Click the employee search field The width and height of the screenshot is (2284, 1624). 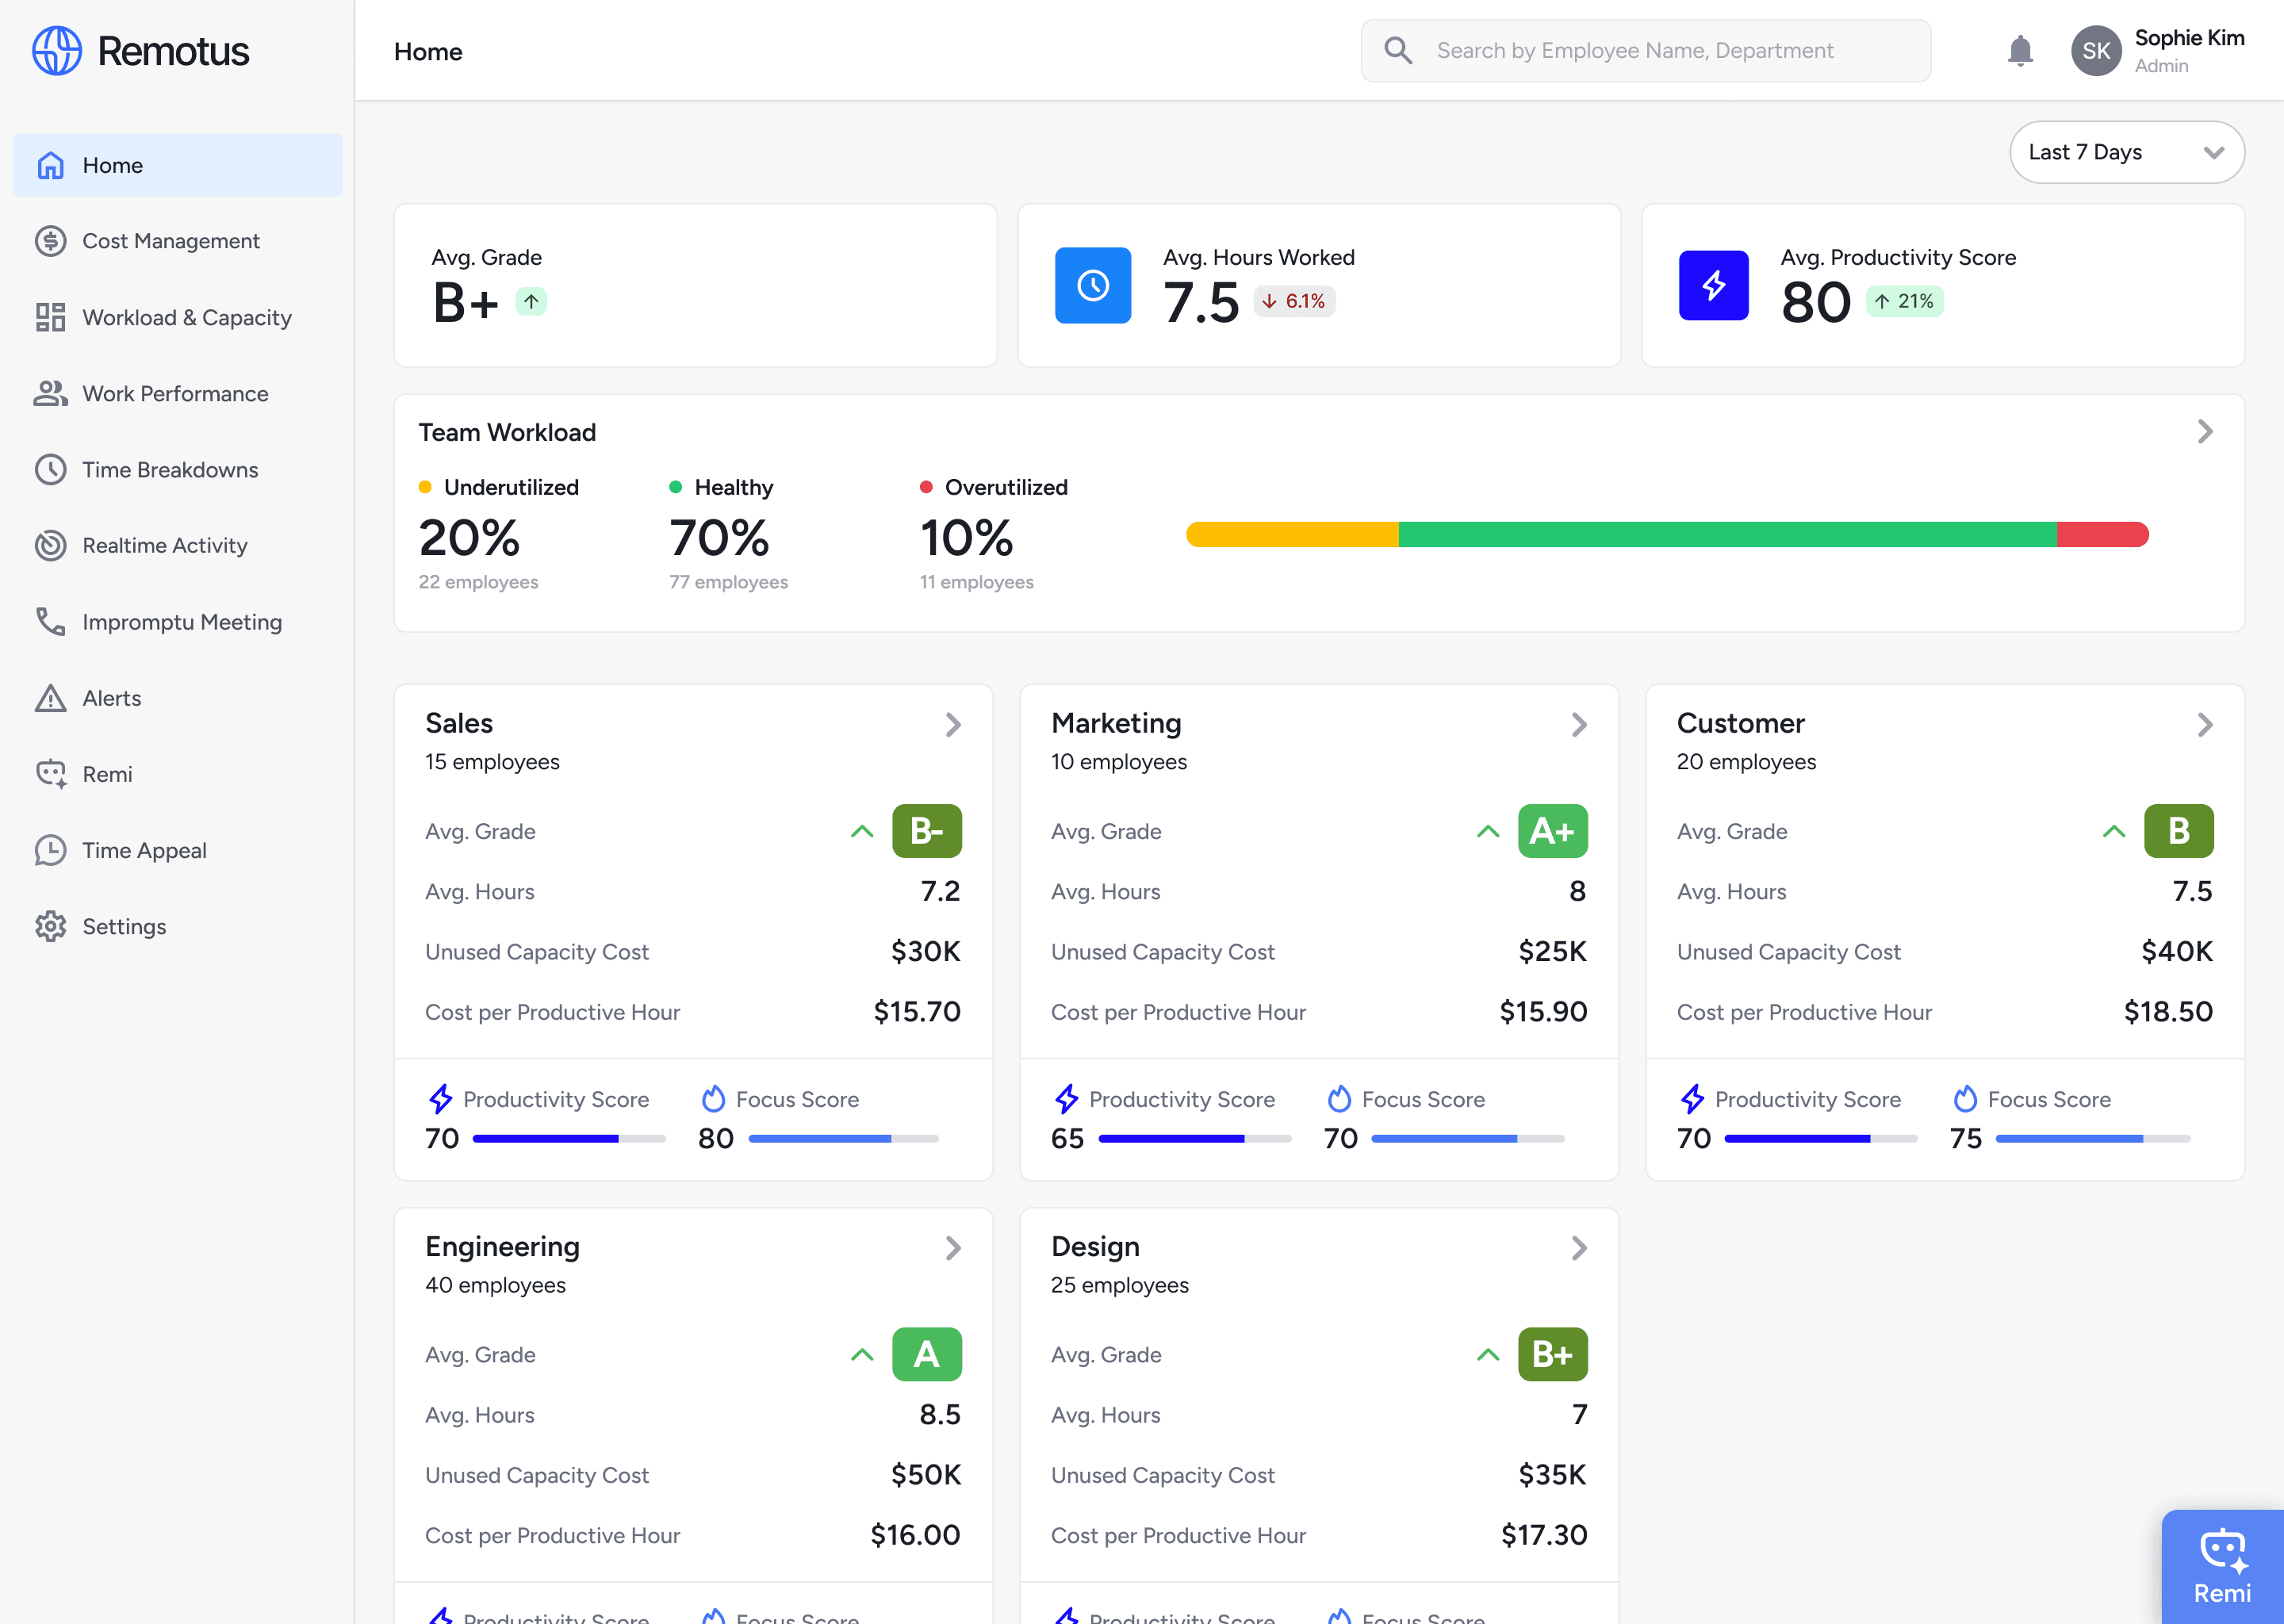(x=1645, y=50)
